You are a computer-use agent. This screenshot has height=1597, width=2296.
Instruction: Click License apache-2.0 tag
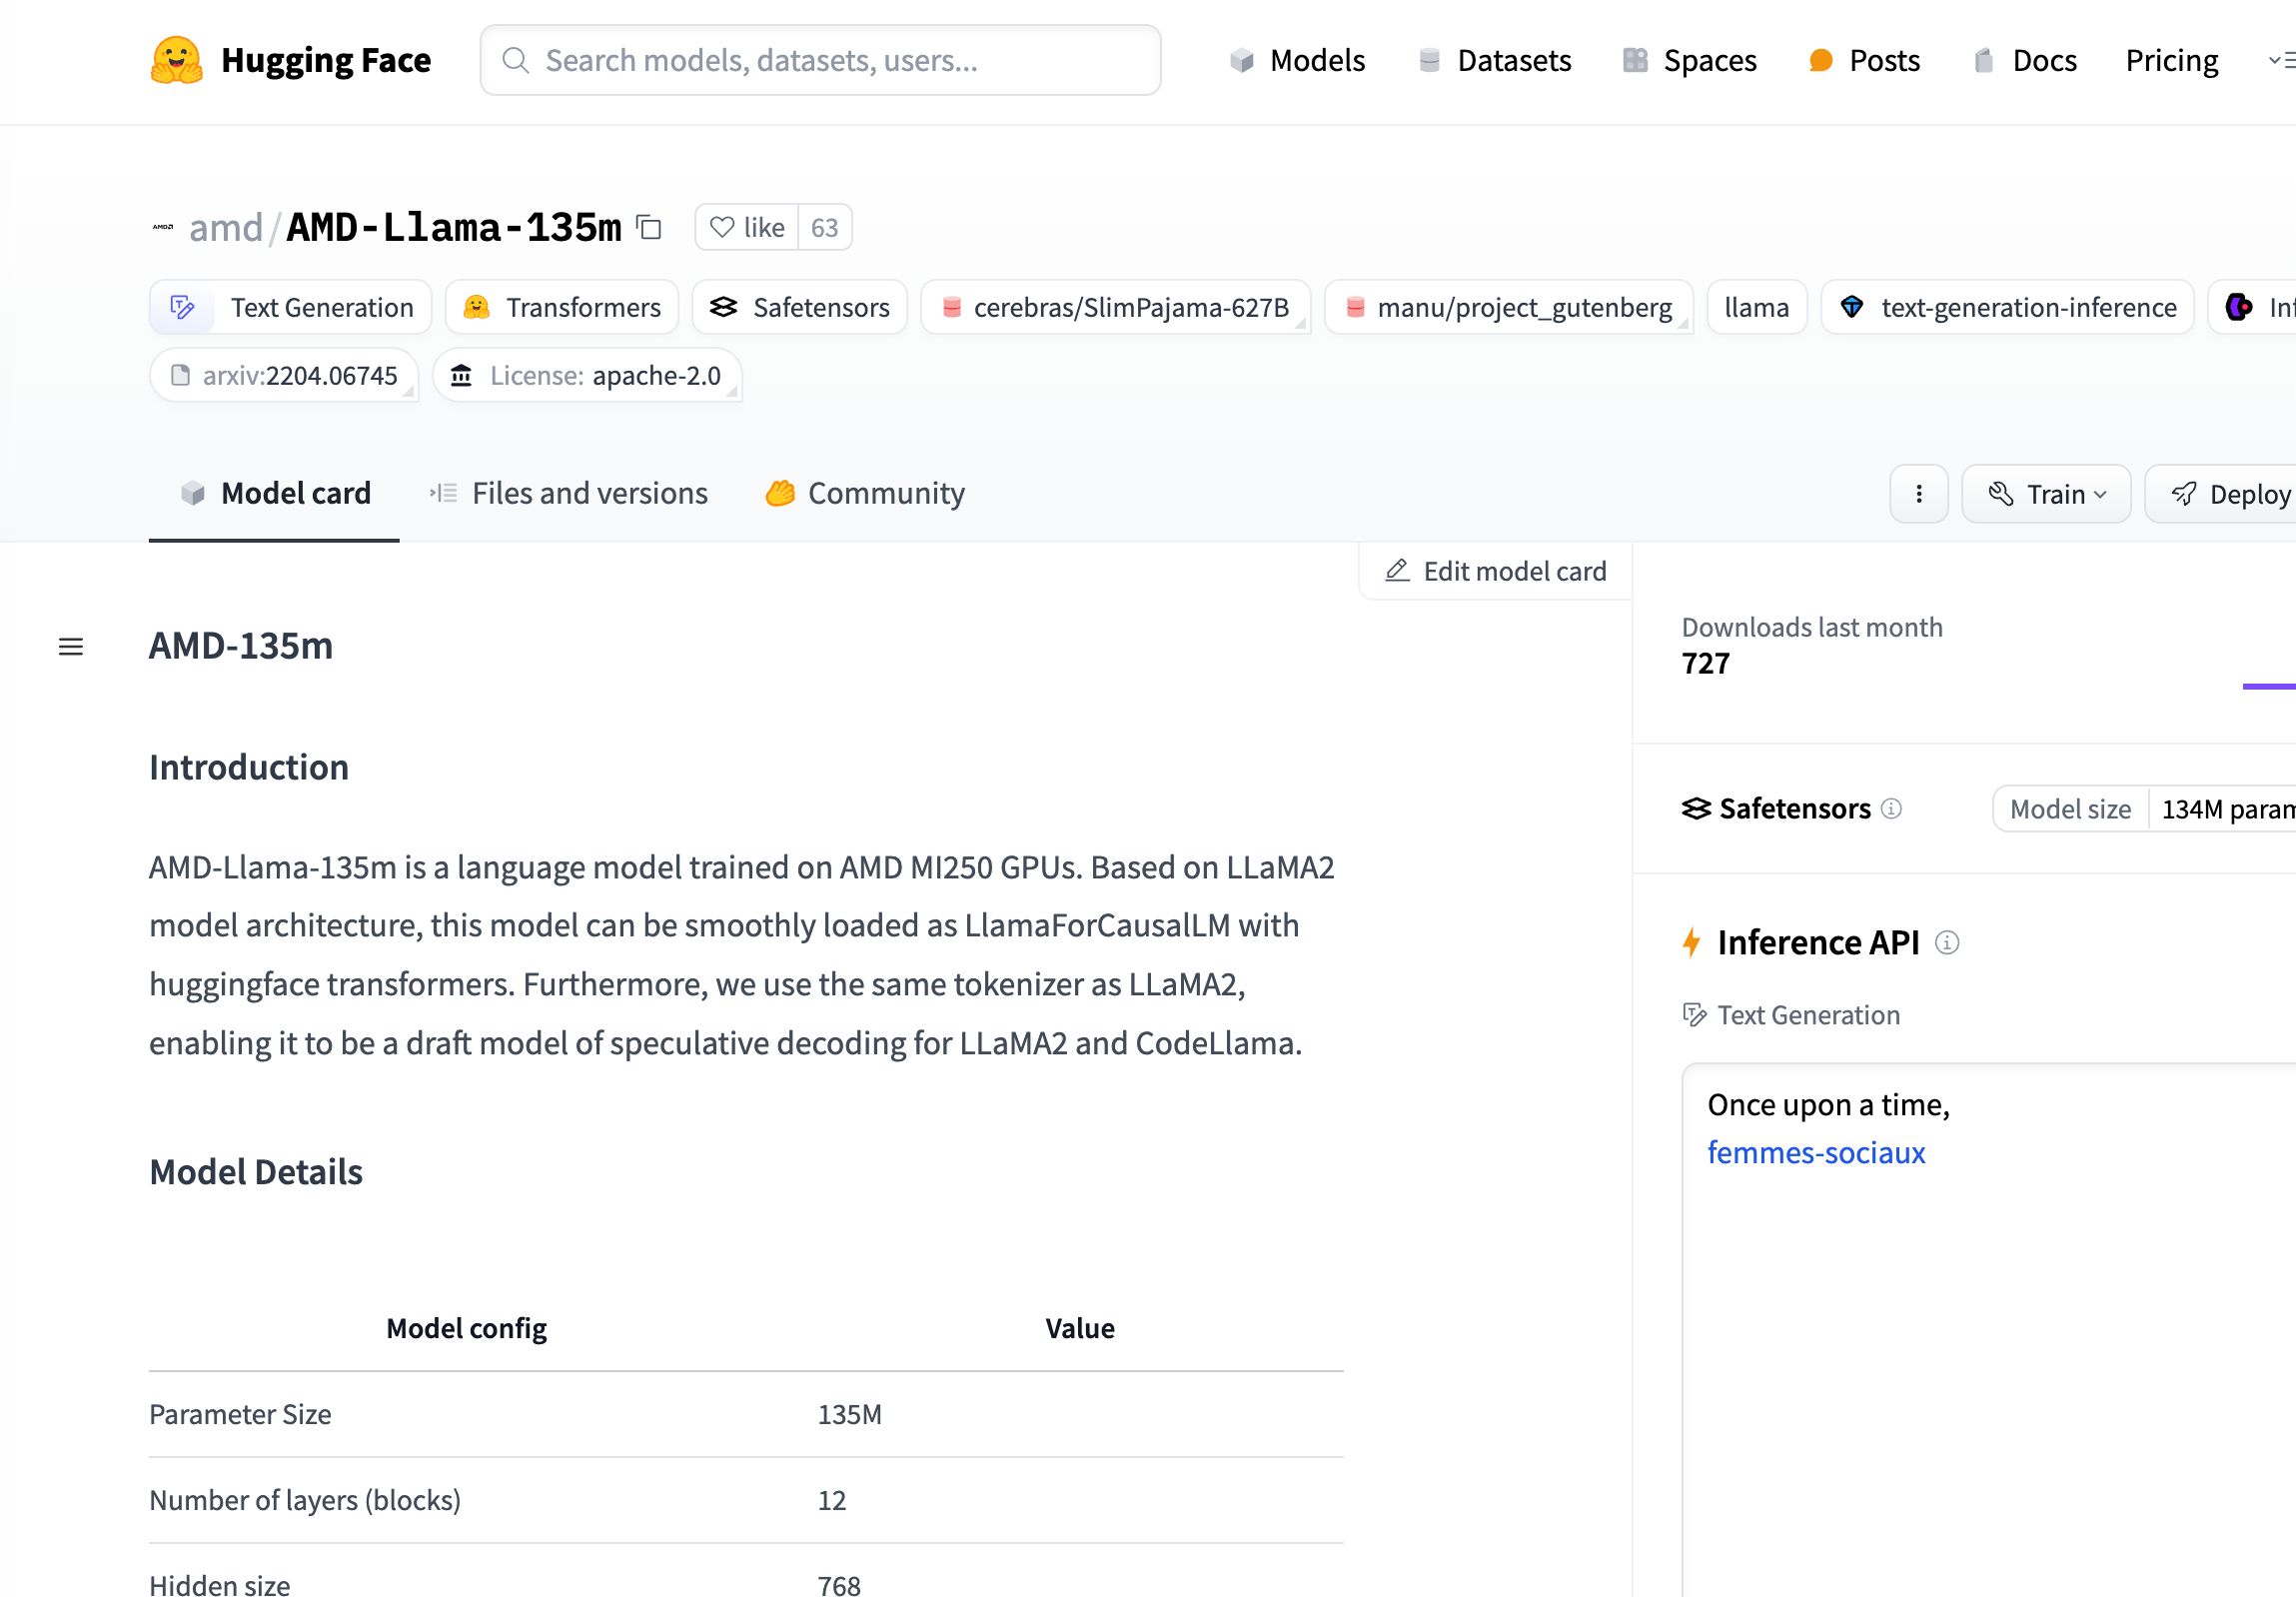click(587, 375)
